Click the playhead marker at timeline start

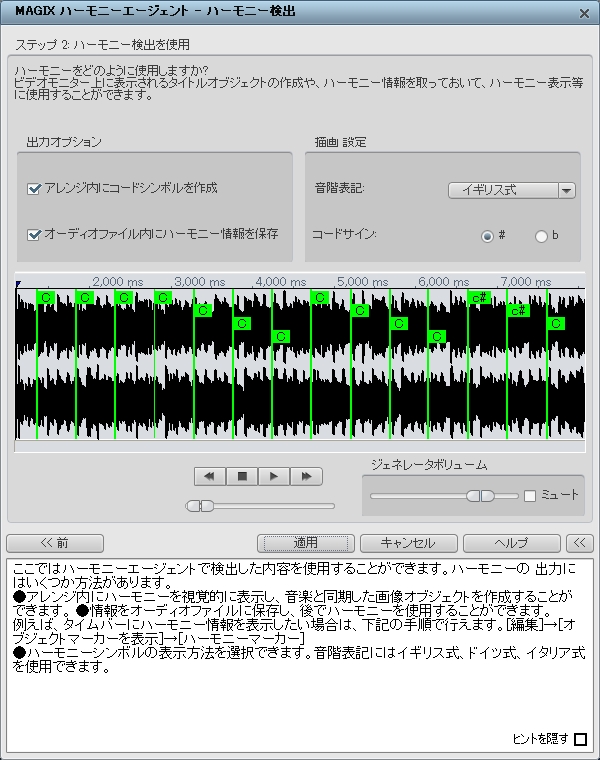(x=18, y=284)
